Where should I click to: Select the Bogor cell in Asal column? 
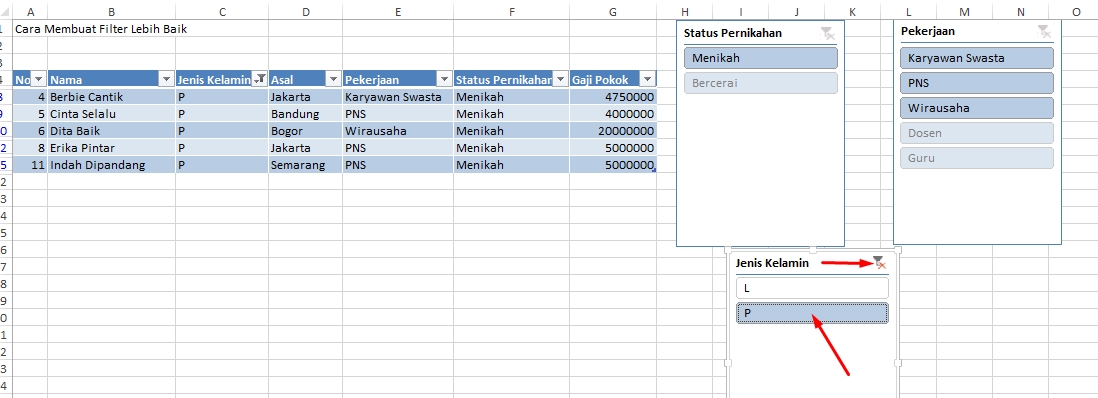point(305,131)
